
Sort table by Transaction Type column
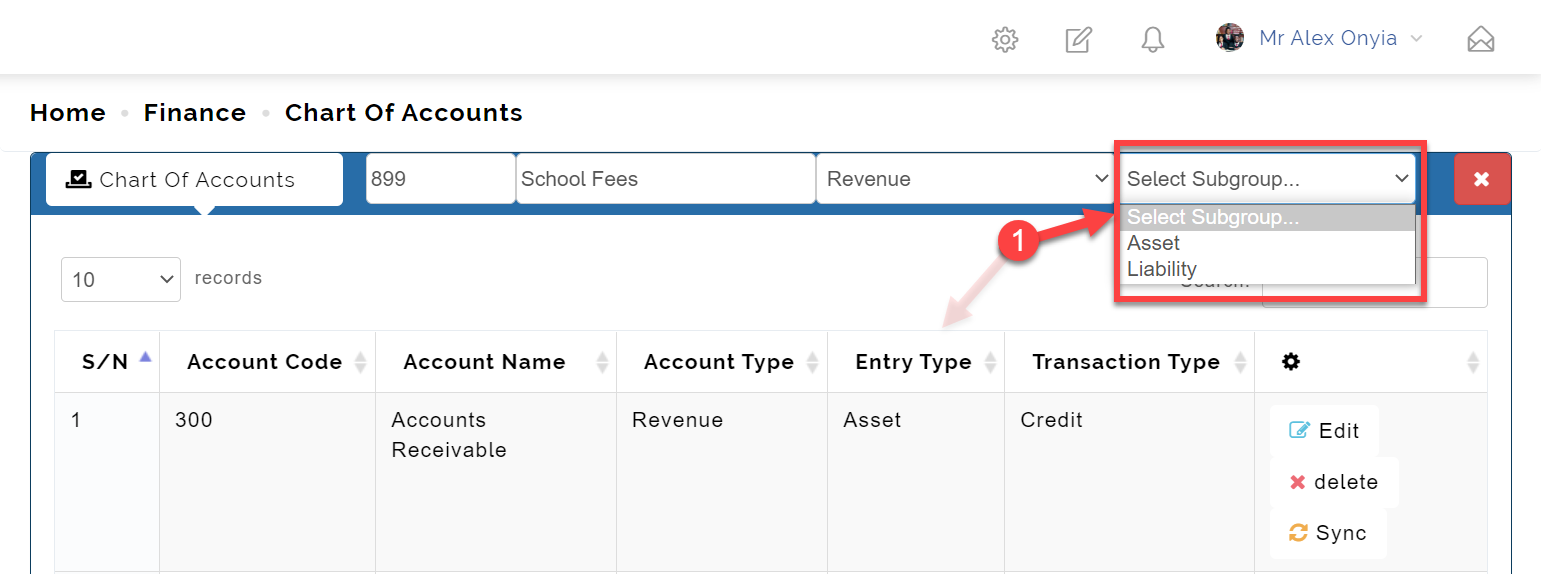(x=1129, y=362)
